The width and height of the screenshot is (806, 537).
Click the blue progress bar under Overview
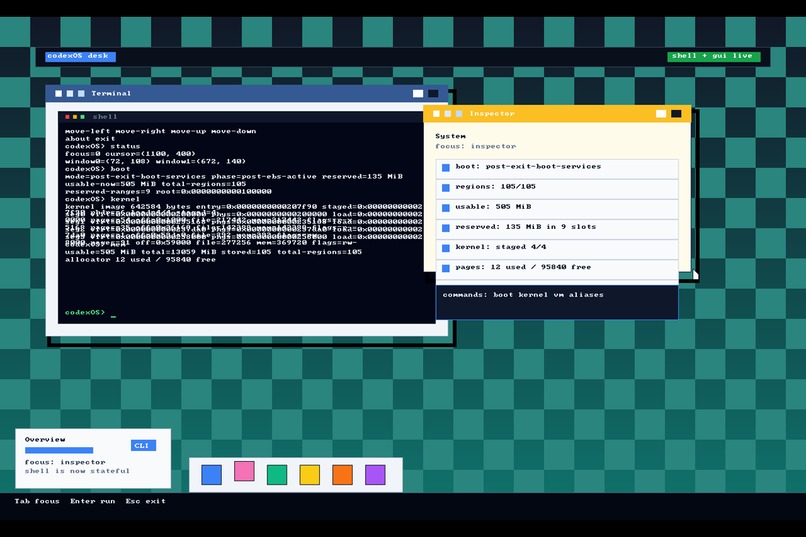coord(59,450)
